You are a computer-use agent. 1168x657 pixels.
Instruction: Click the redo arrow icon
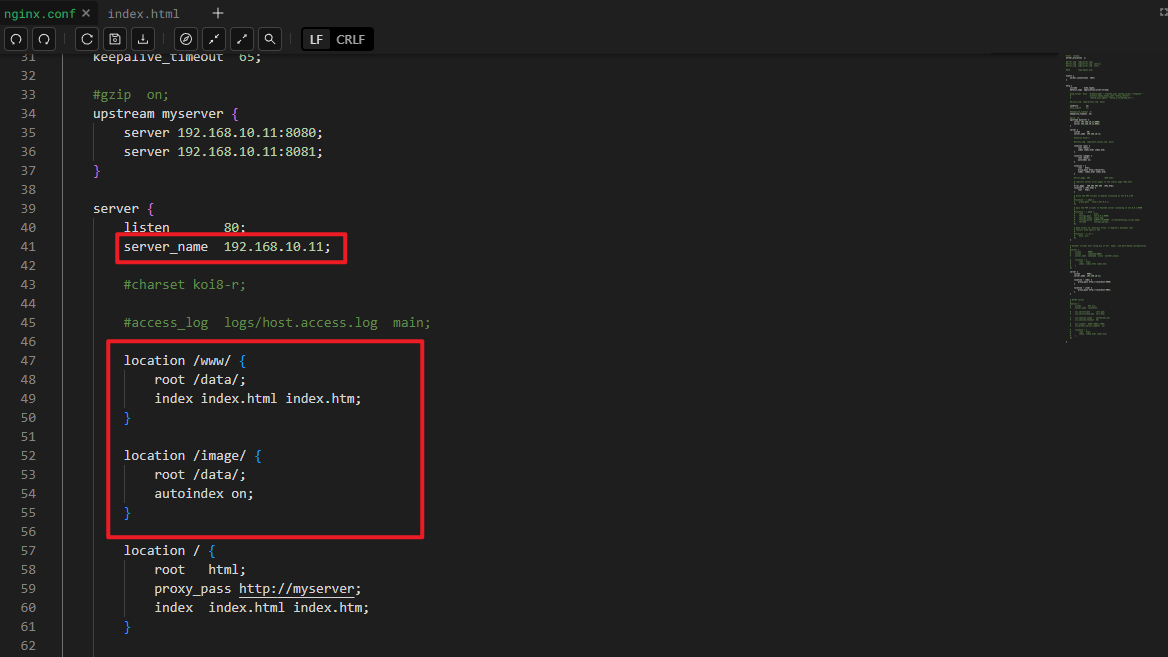point(45,39)
